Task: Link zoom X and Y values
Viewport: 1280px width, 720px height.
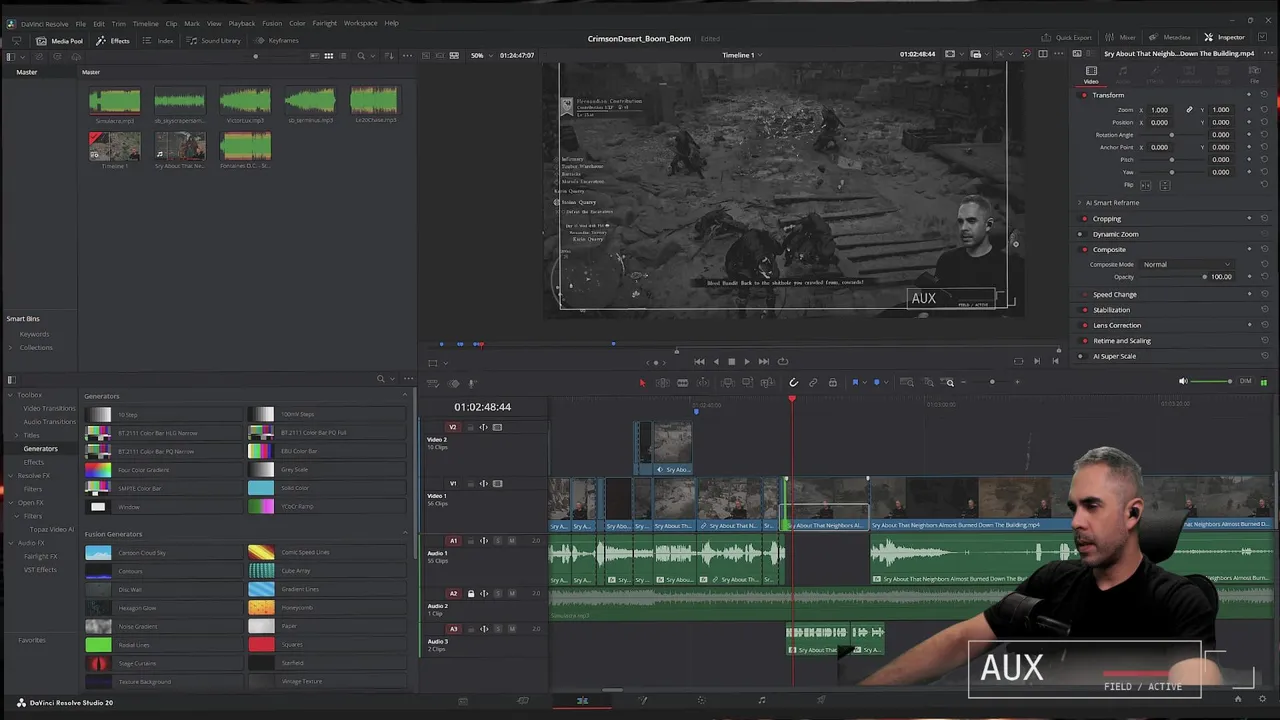Action: point(1189,110)
